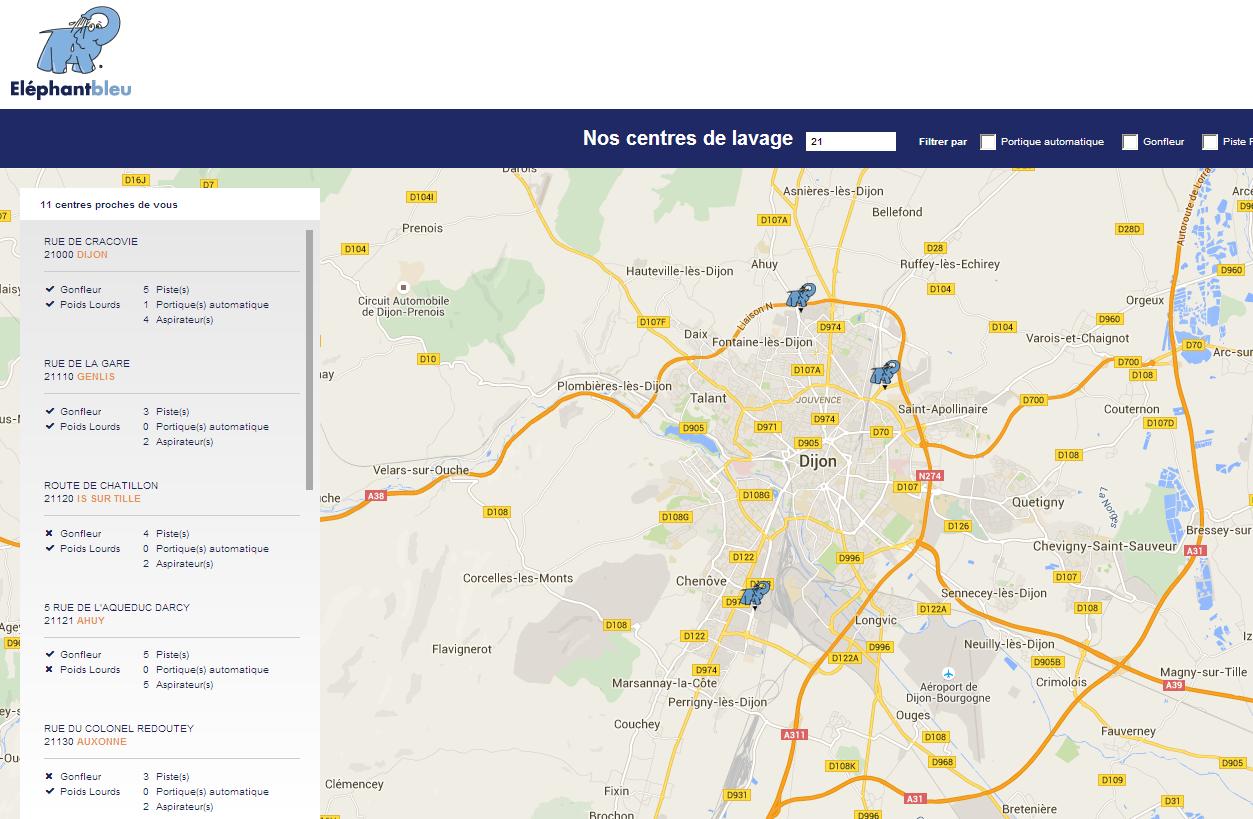Click the postal code search field
The image size is (1253, 819).
pos(851,142)
